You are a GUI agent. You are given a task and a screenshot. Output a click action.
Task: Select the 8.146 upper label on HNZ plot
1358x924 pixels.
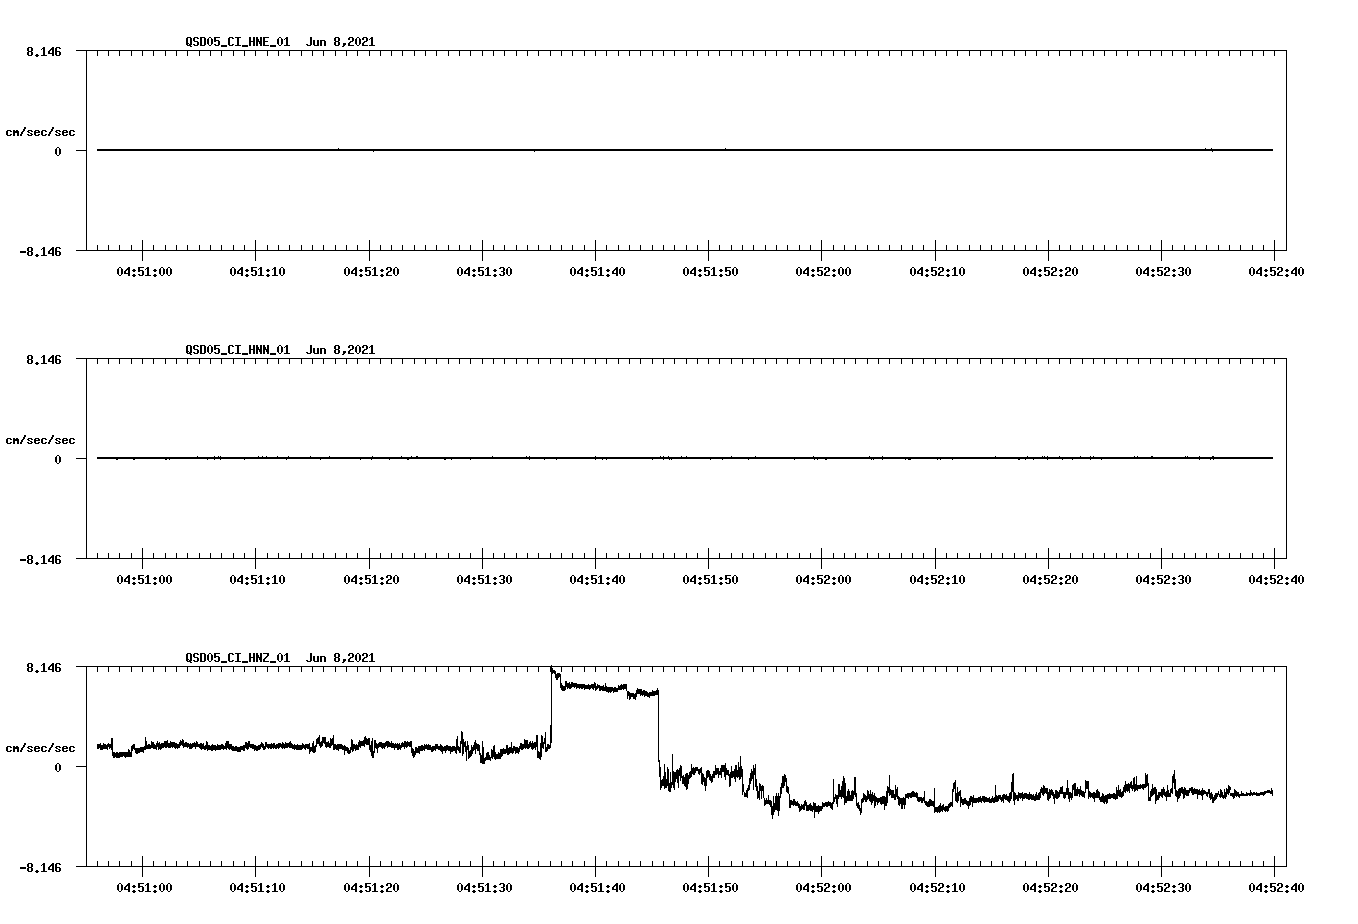[x=44, y=667]
